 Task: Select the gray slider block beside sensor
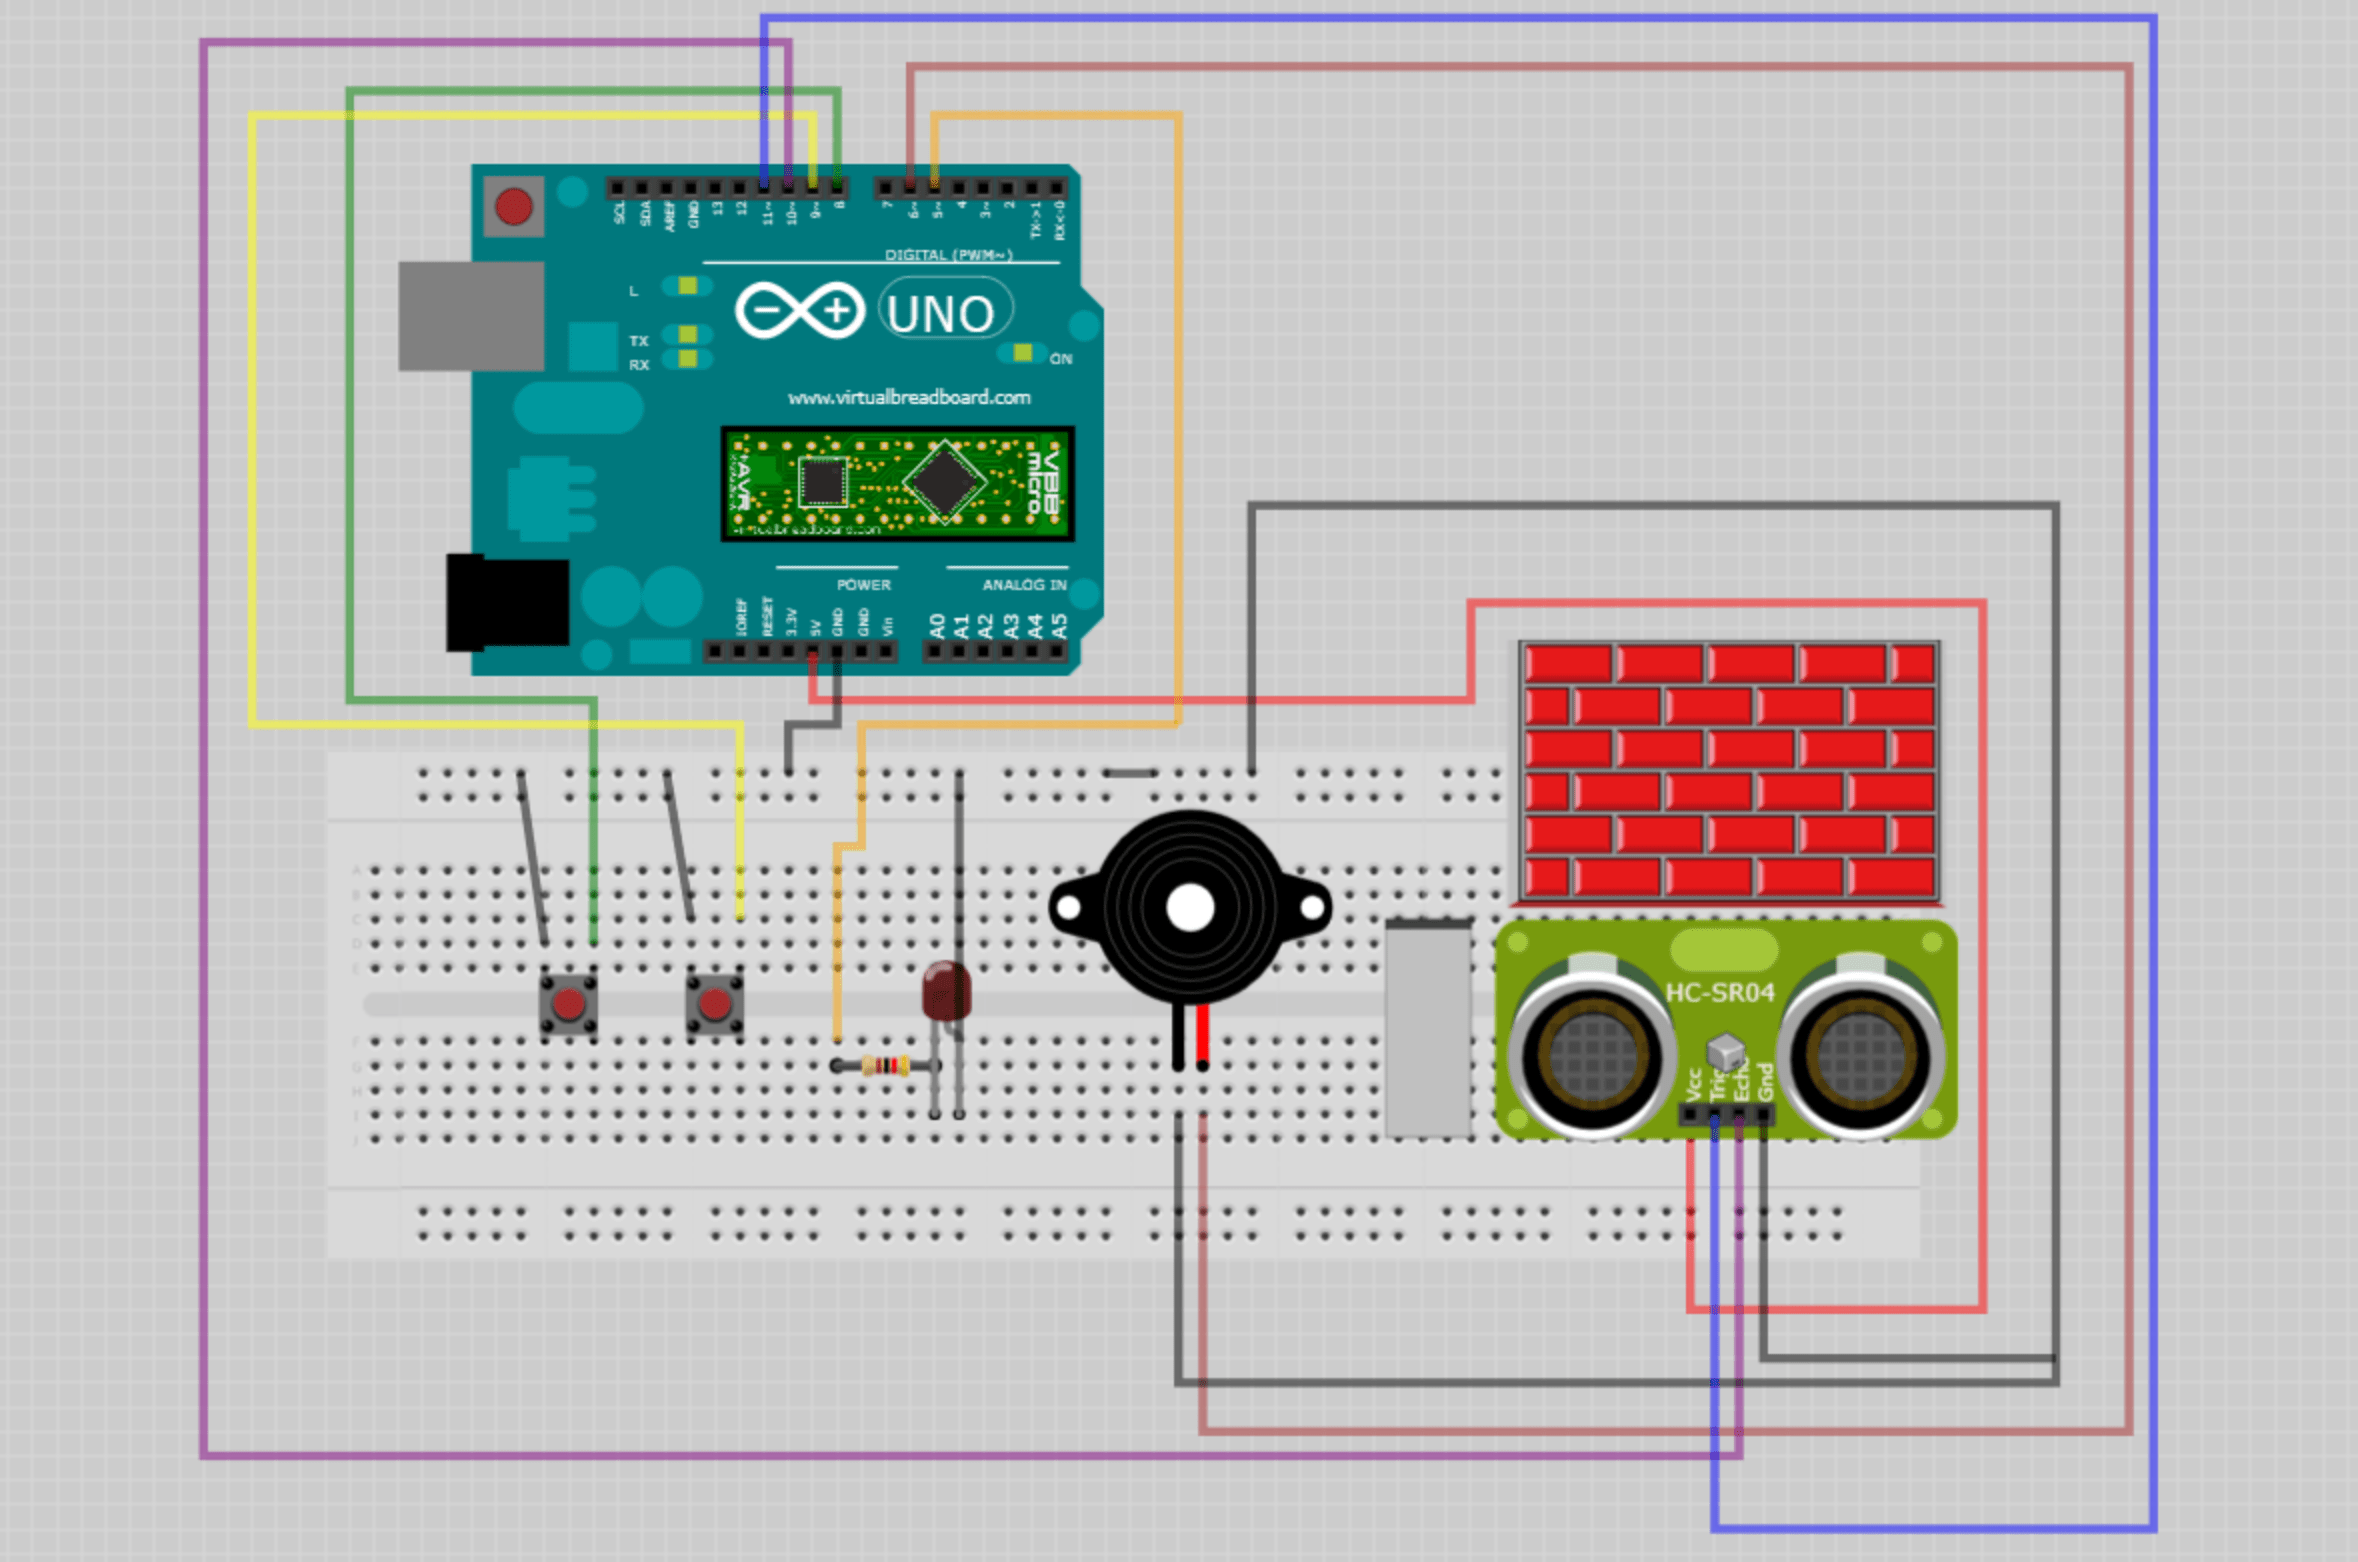point(1427,1030)
